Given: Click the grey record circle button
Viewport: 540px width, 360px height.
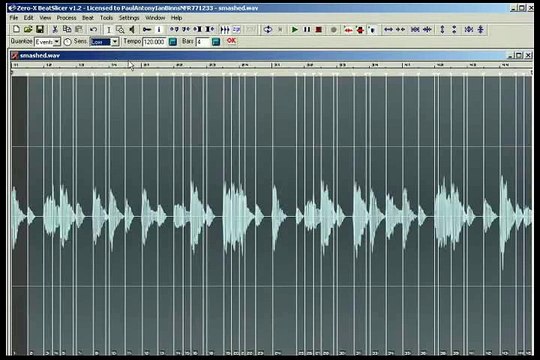Looking at the screenshot, I should pos(333,30).
